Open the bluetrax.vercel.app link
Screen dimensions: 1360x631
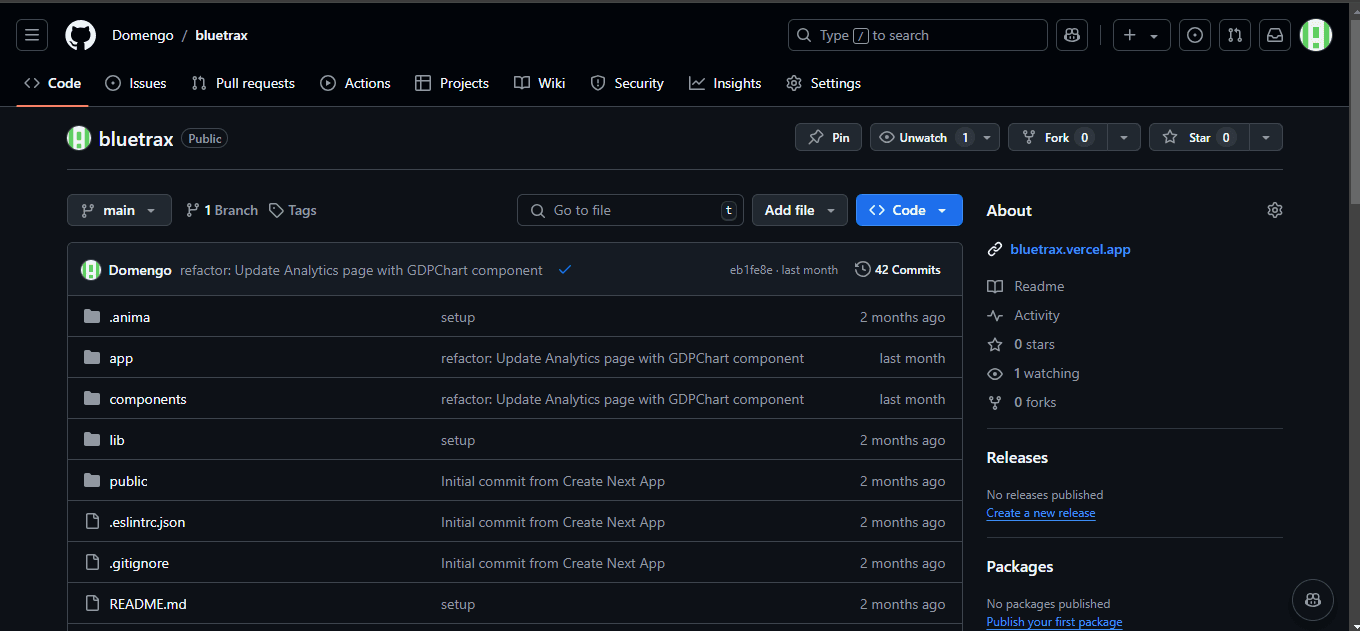(x=1070, y=249)
